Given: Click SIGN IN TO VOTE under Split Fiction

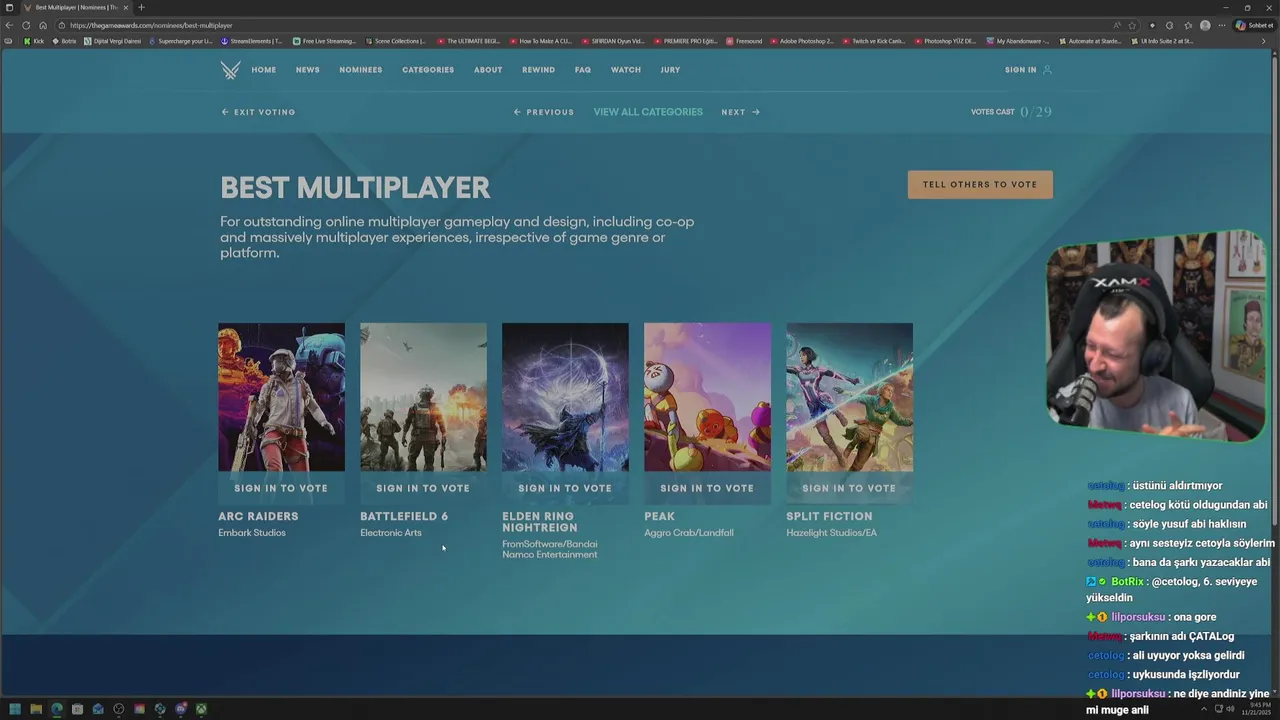Looking at the screenshot, I should tap(849, 488).
